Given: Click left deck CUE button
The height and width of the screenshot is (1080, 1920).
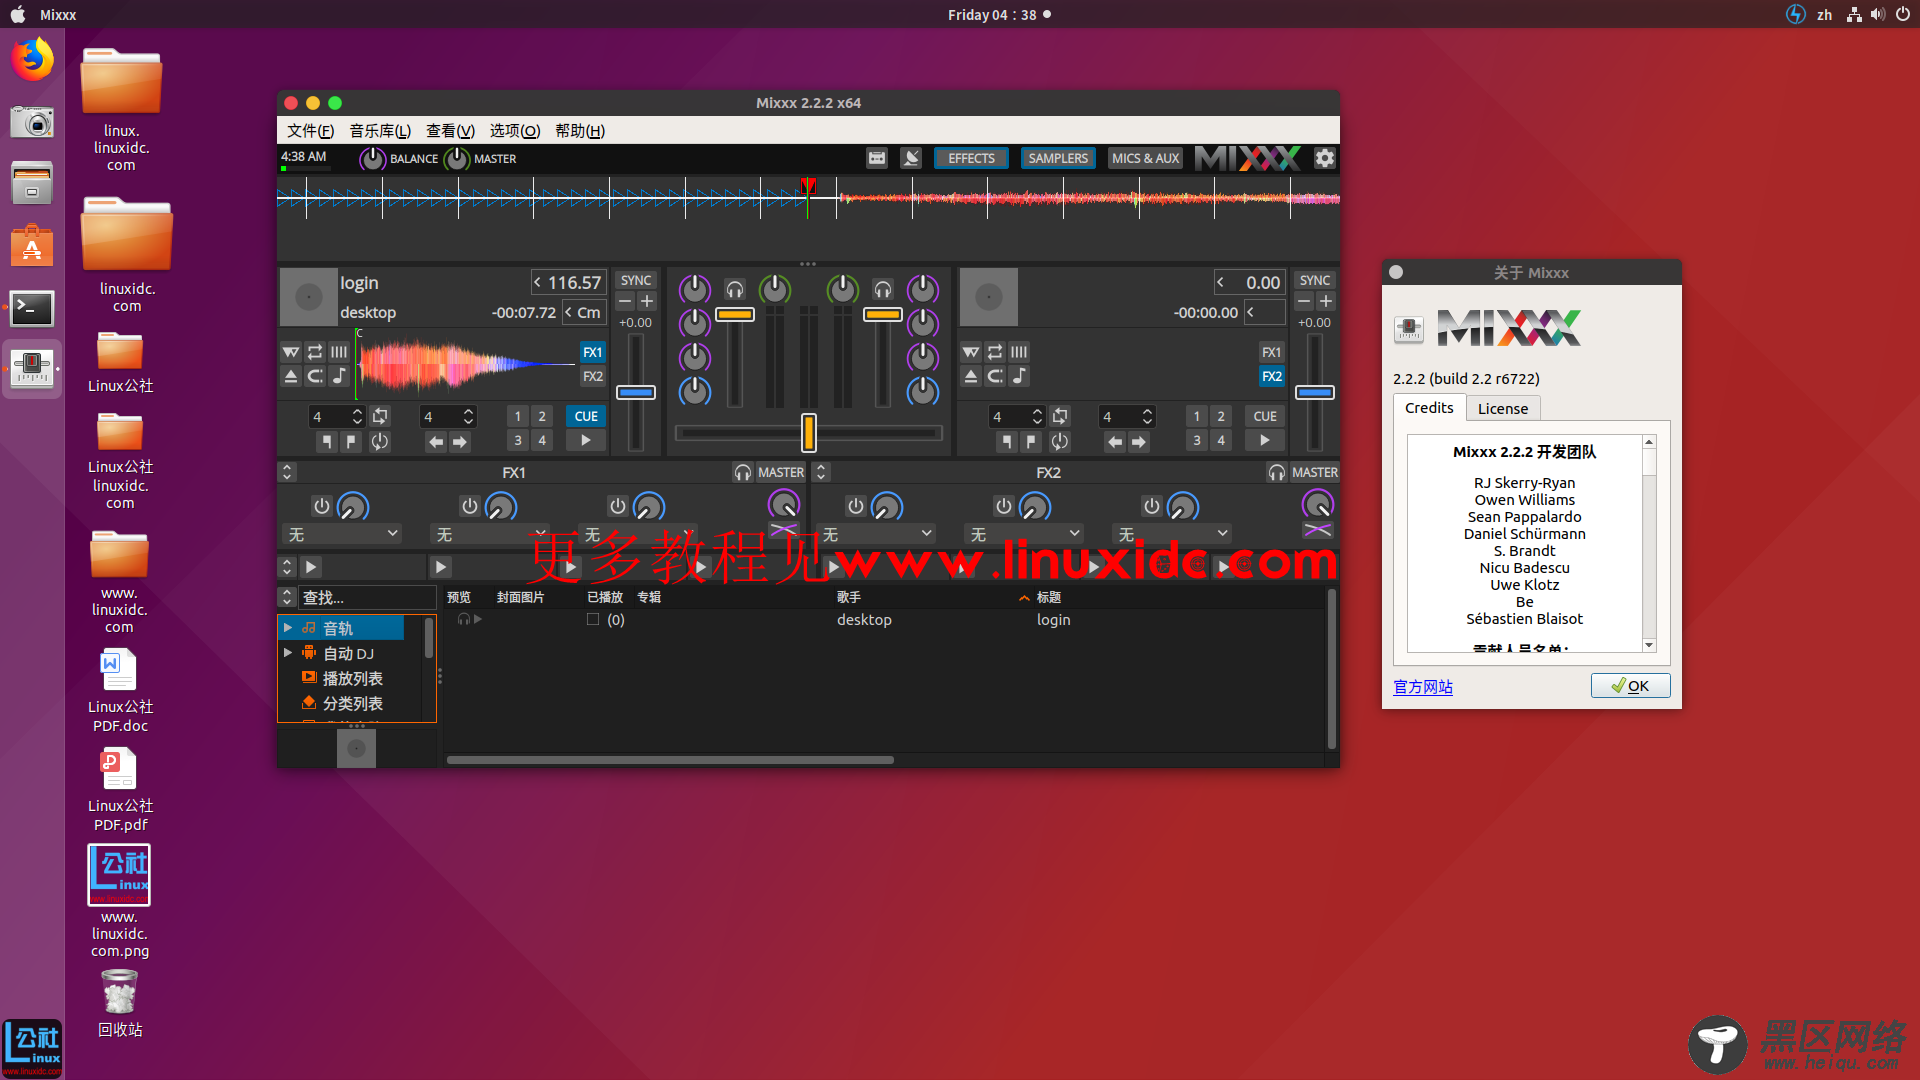Looking at the screenshot, I should (586, 416).
